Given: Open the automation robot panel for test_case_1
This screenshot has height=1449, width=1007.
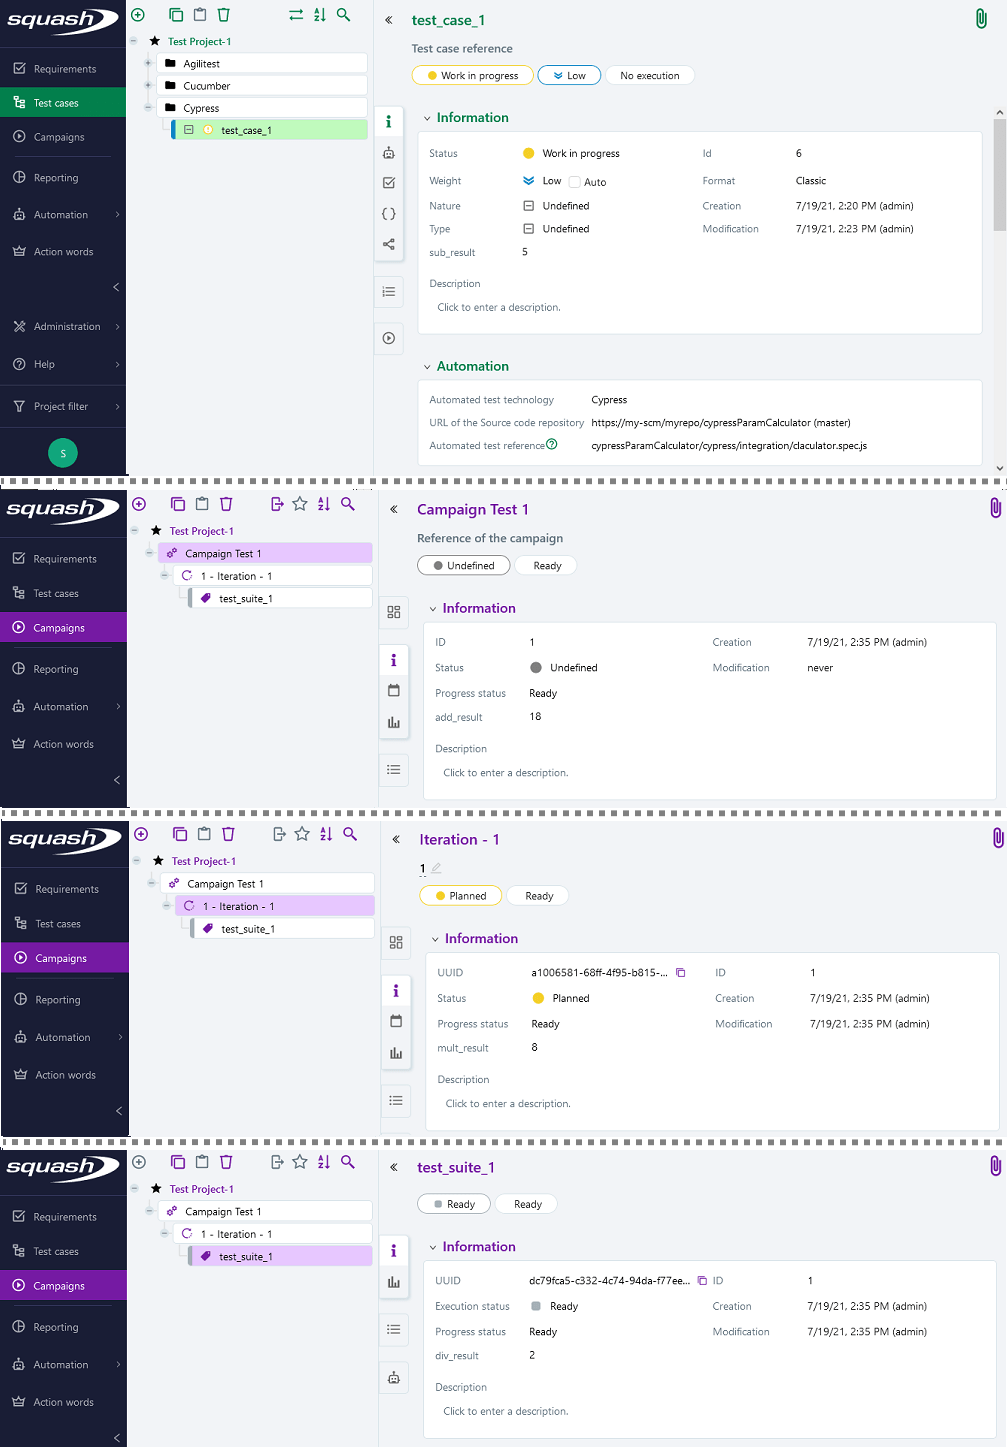Looking at the screenshot, I should 389,152.
